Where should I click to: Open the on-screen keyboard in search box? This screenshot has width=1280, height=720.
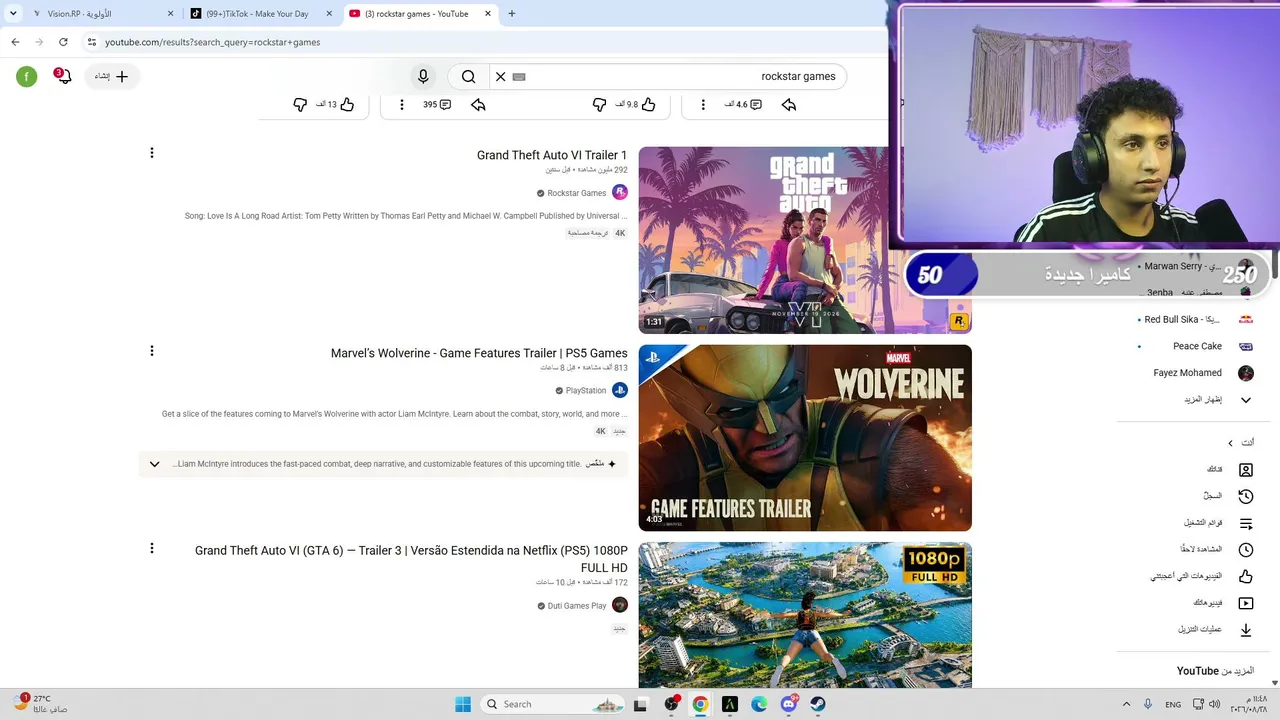(519, 77)
